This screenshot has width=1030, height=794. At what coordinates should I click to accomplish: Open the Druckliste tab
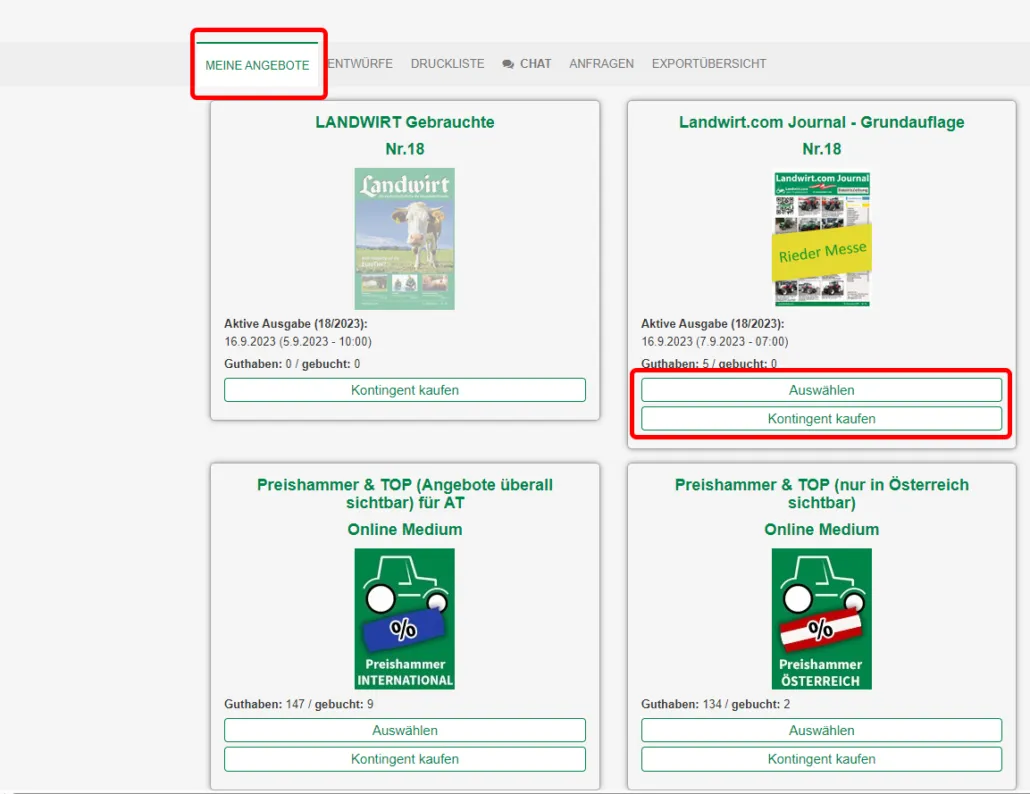coord(447,64)
